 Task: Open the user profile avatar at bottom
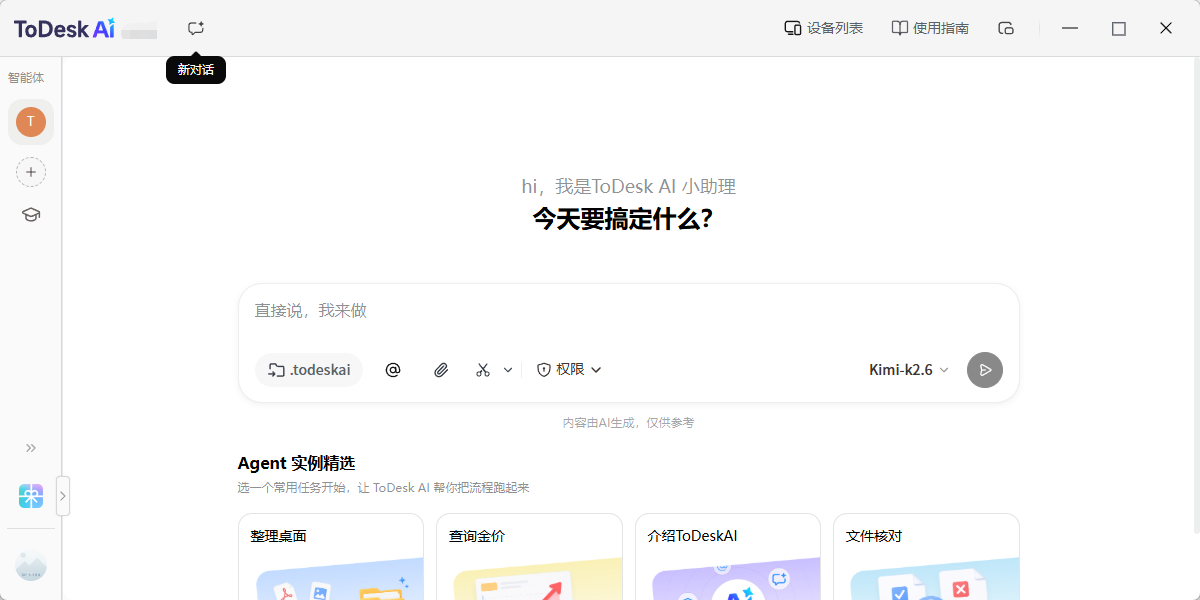(x=31, y=566)
